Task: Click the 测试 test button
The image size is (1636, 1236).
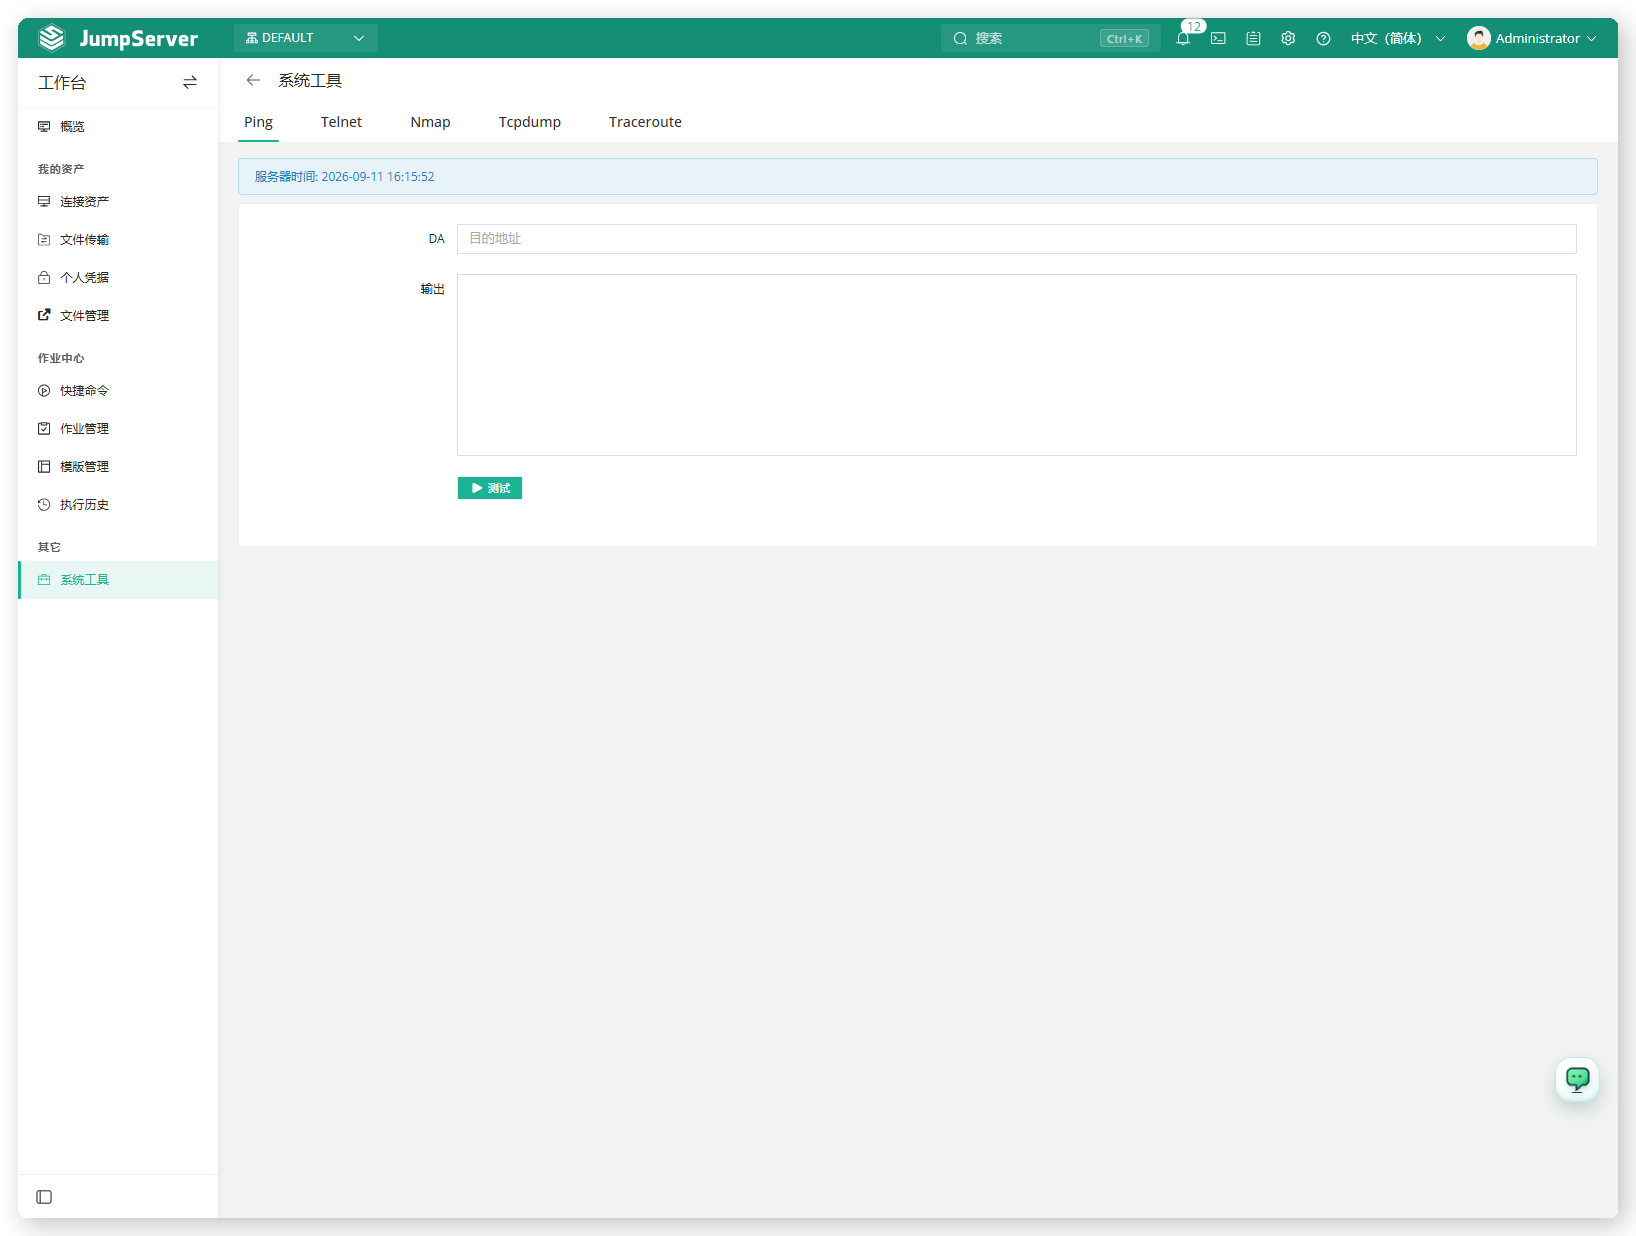Action: (490, 488)
